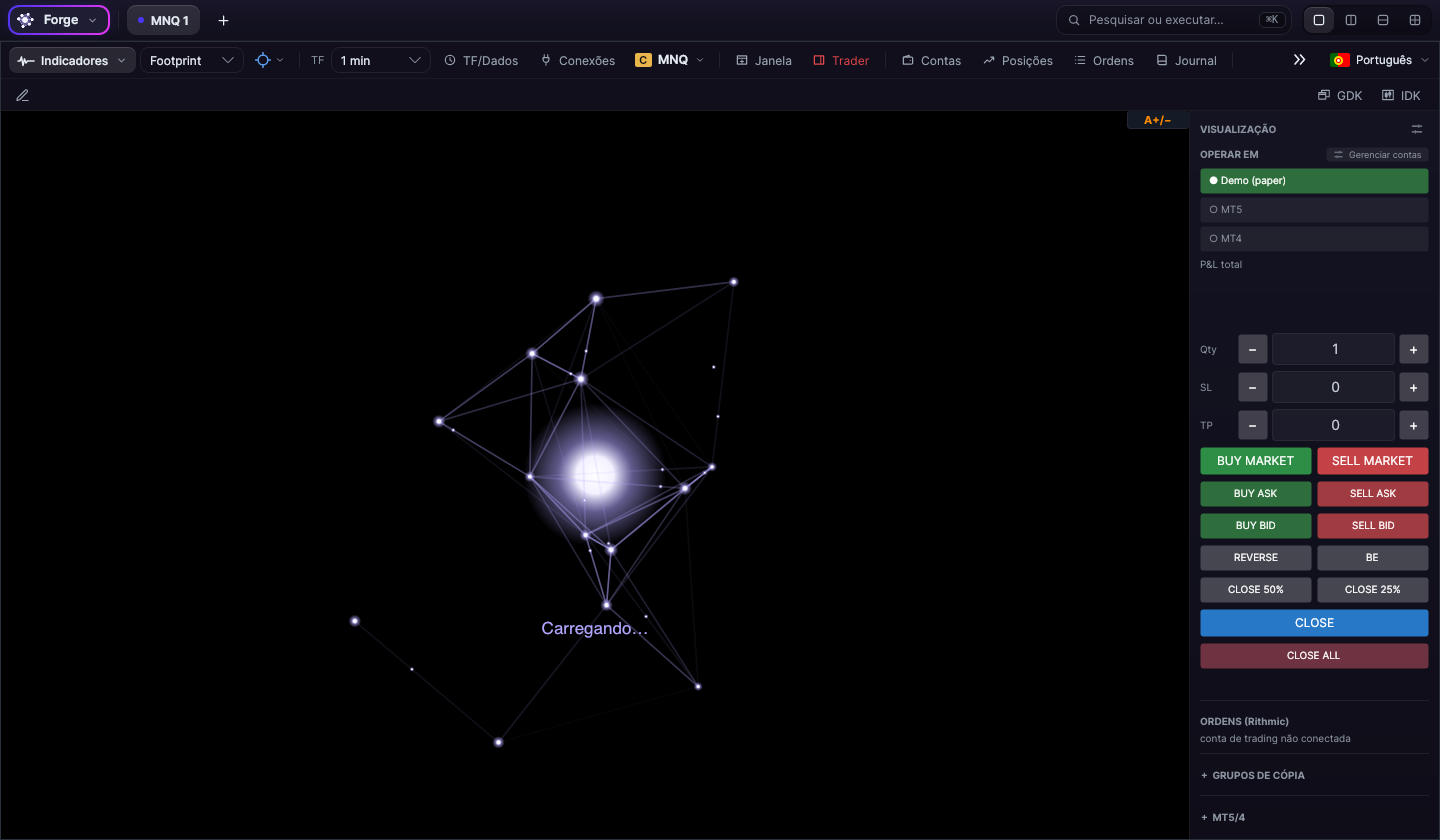Open the Footprint chart type dropdown
Viewport: 1440px width, 840px height.
(192, 60)
